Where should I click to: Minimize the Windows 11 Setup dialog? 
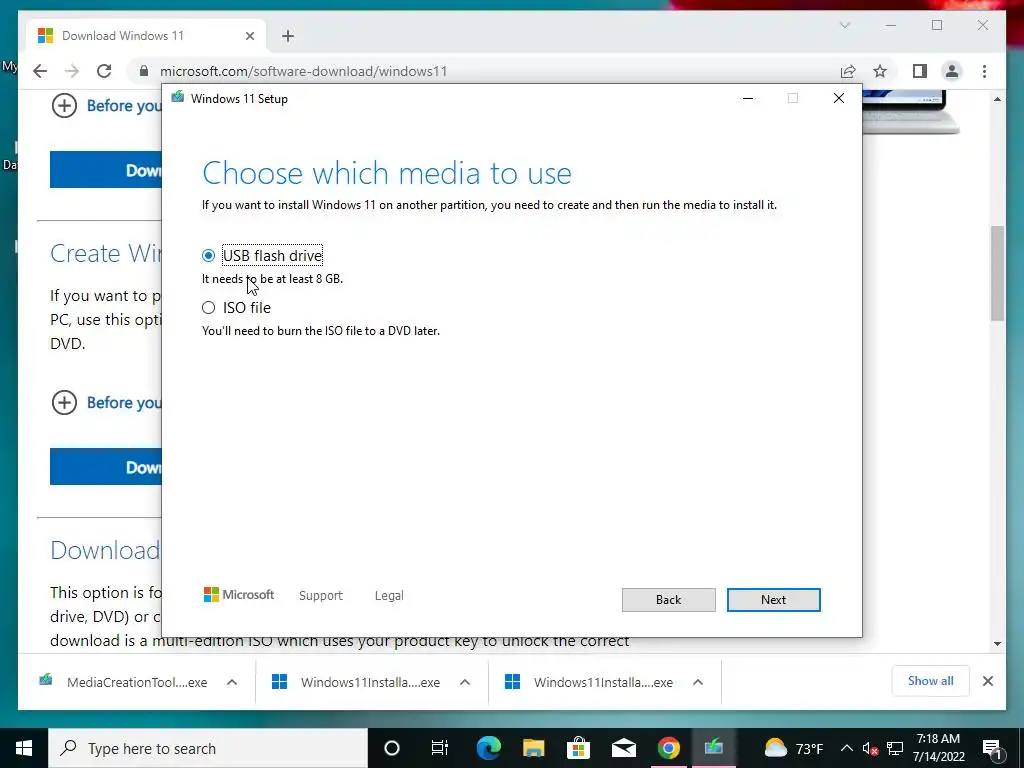click(x=748, y=98)
